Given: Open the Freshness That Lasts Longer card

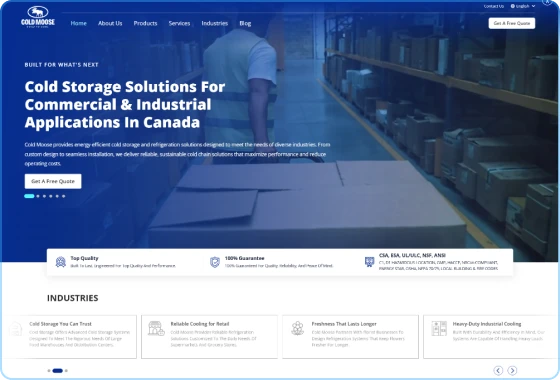Looking at the screenshot, I should point(350,336).
